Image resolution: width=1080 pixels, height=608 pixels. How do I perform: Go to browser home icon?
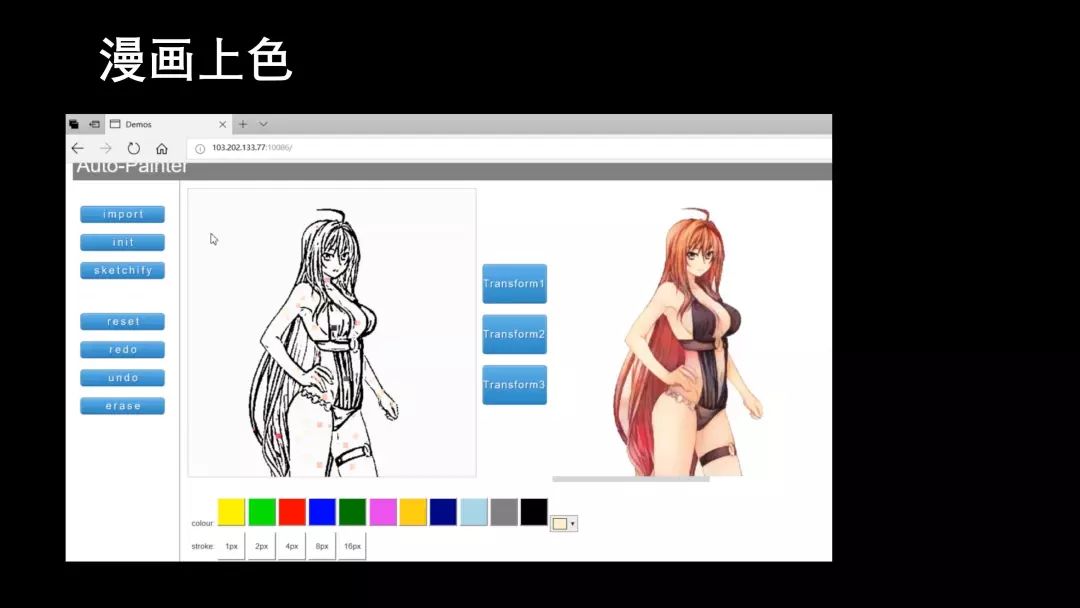point(162,148)
